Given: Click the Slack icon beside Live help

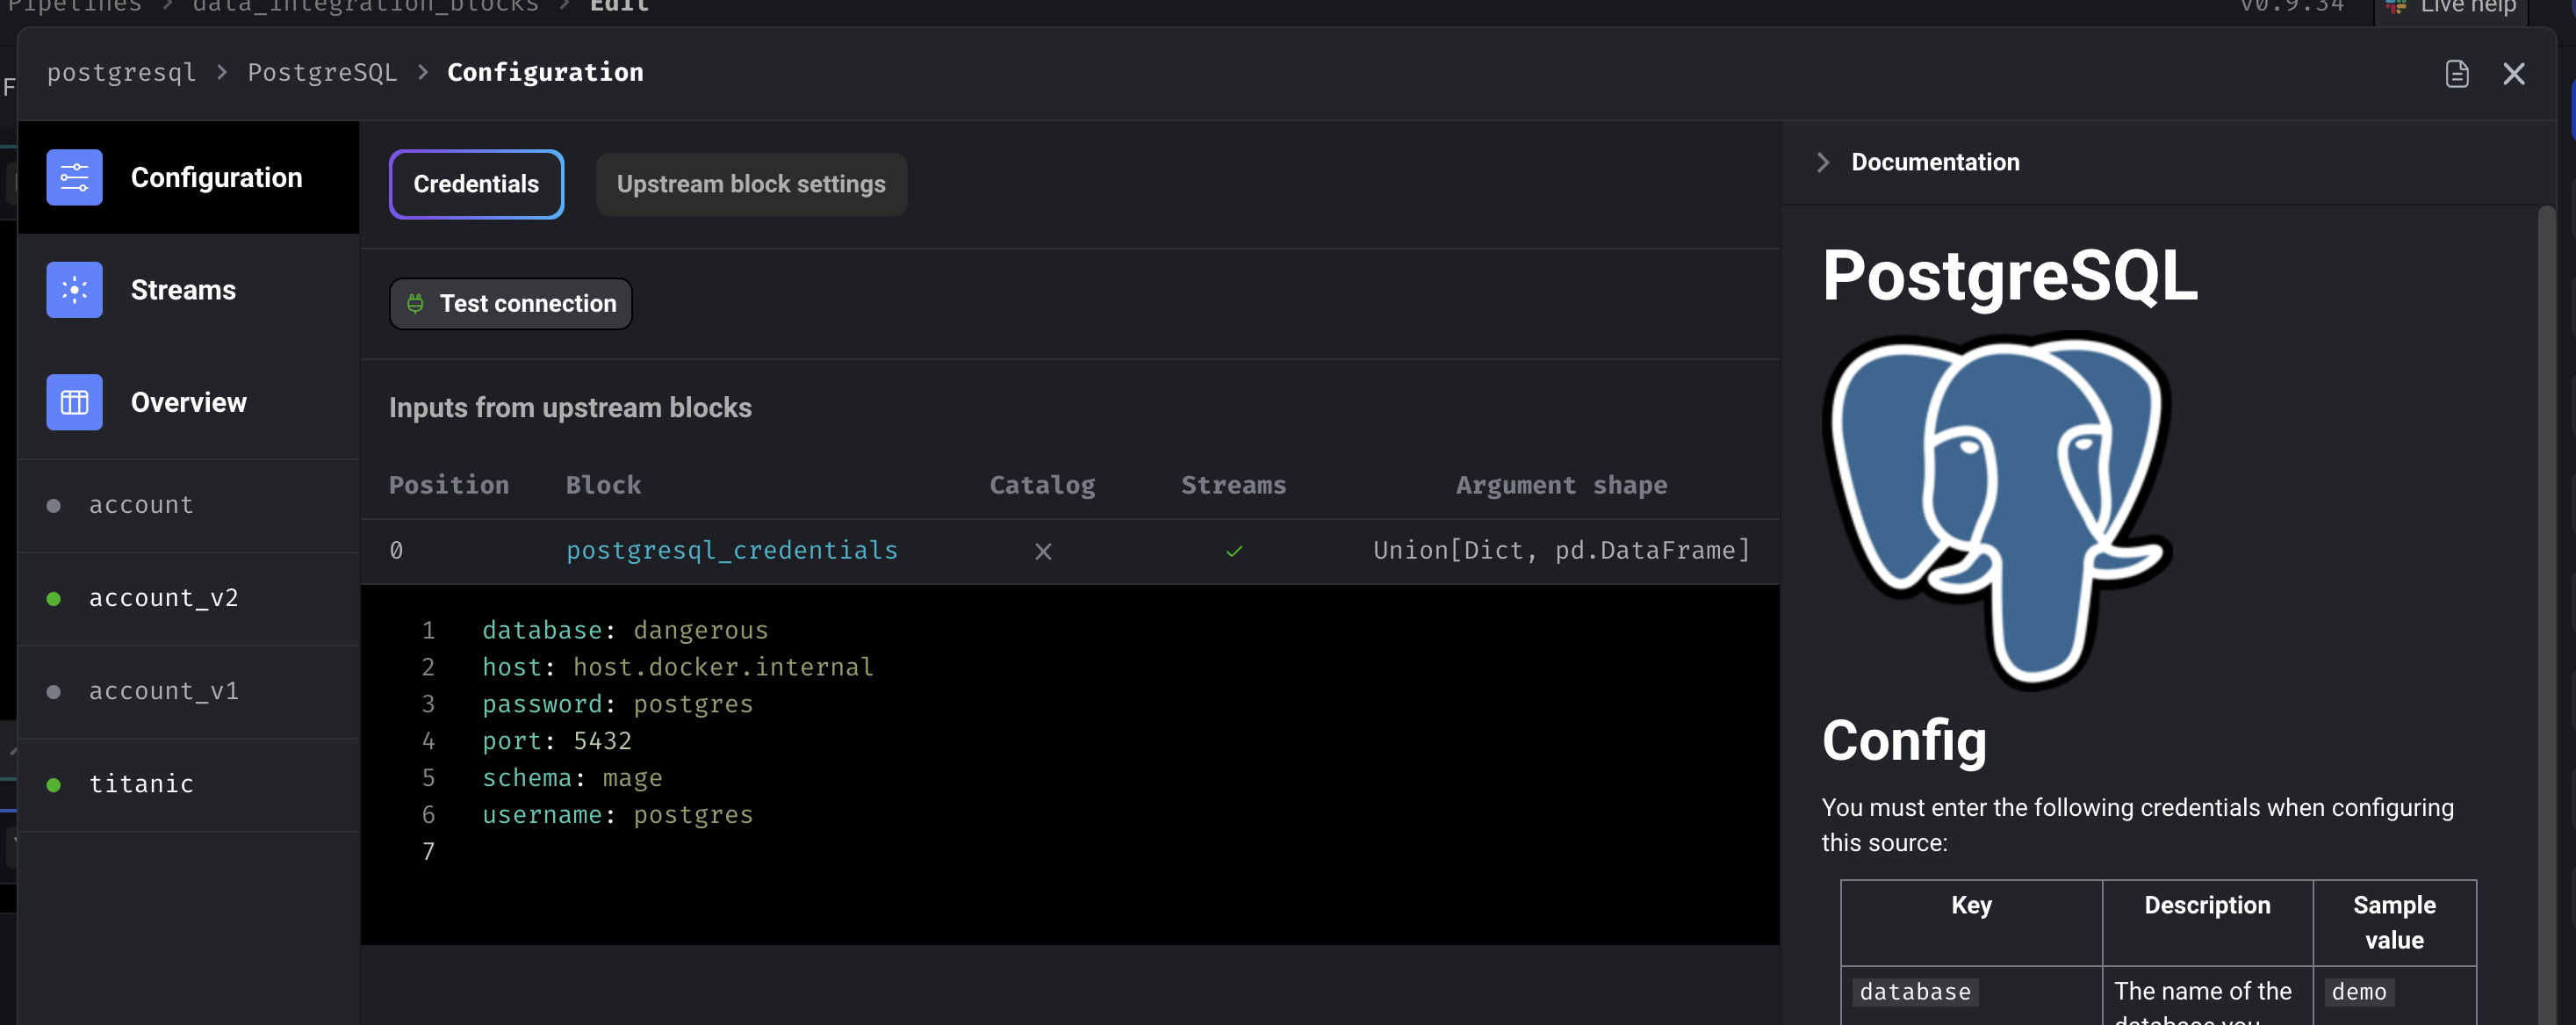Looking at the screenshot, I should pos(2396,7).
